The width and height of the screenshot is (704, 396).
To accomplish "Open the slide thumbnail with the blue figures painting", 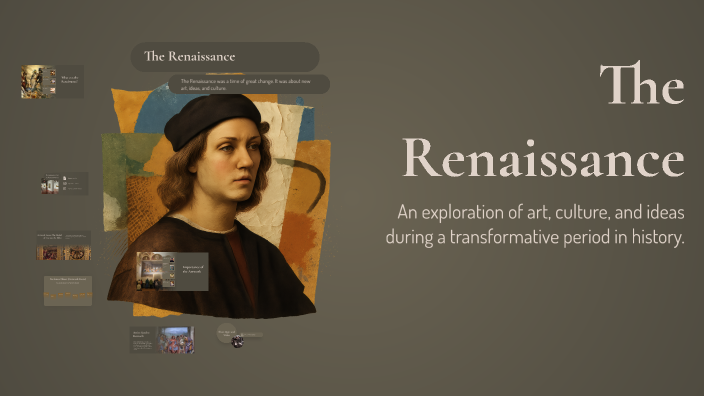I will click(x=163, y=340).
